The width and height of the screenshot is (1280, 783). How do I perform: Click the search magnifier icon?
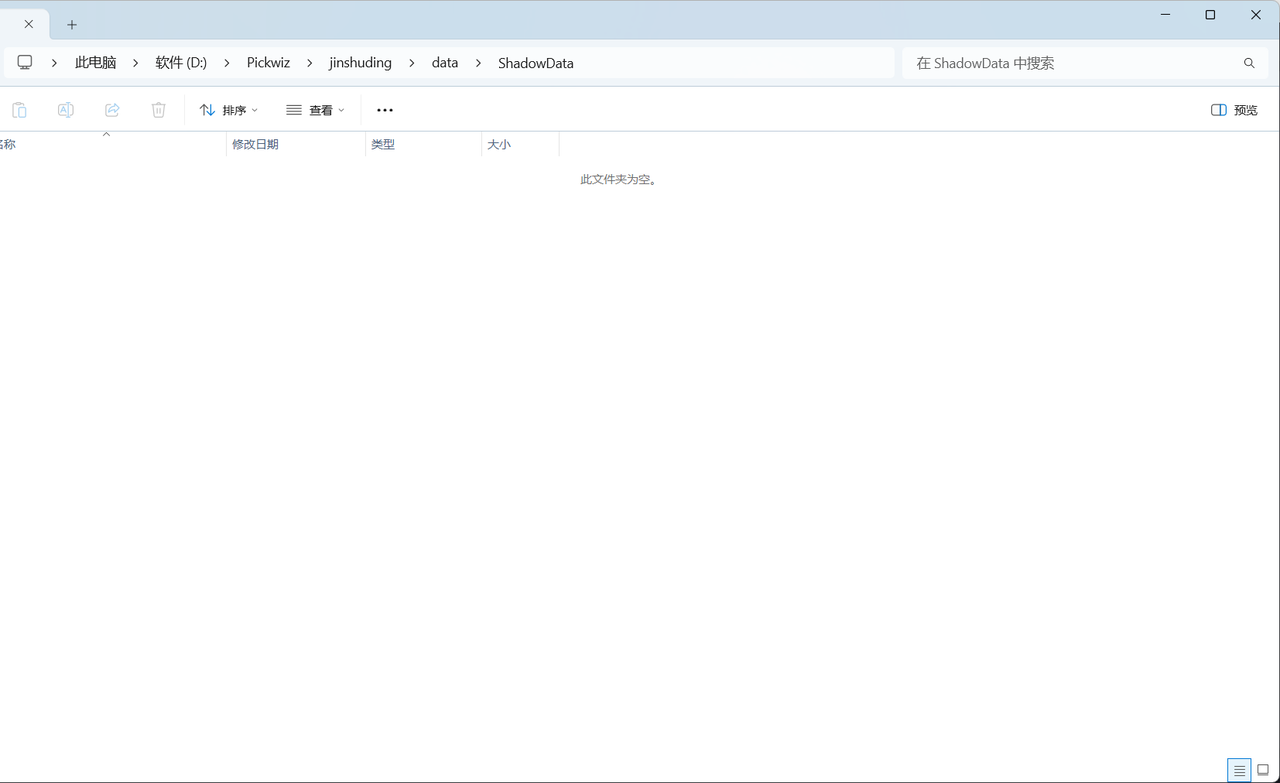click(1249, 63)
